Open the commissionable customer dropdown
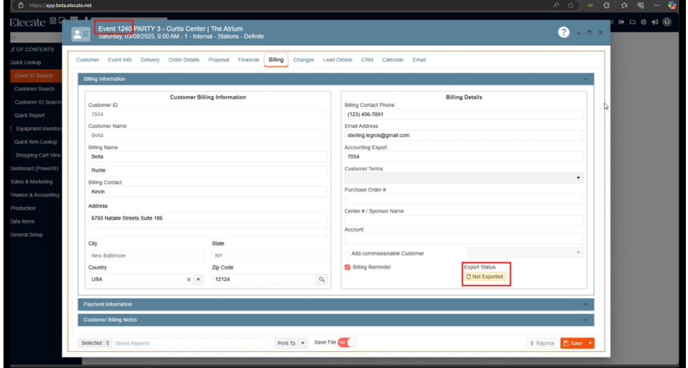Viewport: 688px width, 368px height. tap(526, 253)
